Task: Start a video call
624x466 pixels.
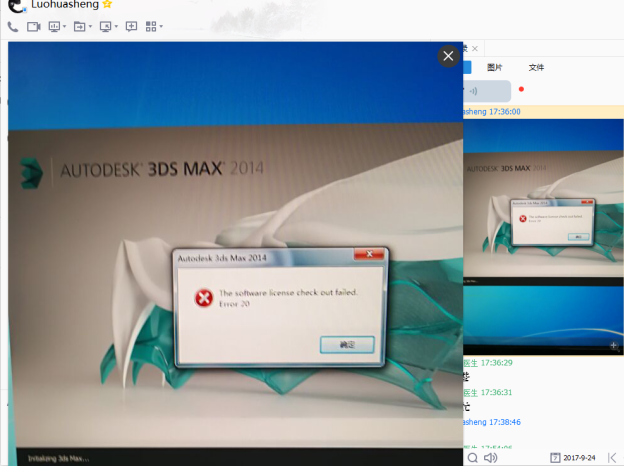Action: pyautogui.click(x=34, y=27)
